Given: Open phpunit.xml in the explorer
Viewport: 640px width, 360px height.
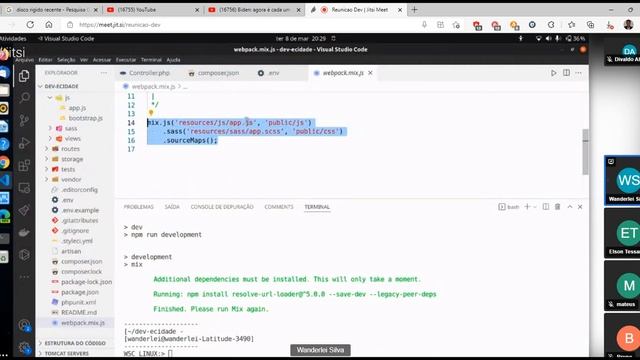Looking at the screenshot, I should click(78, 302).
